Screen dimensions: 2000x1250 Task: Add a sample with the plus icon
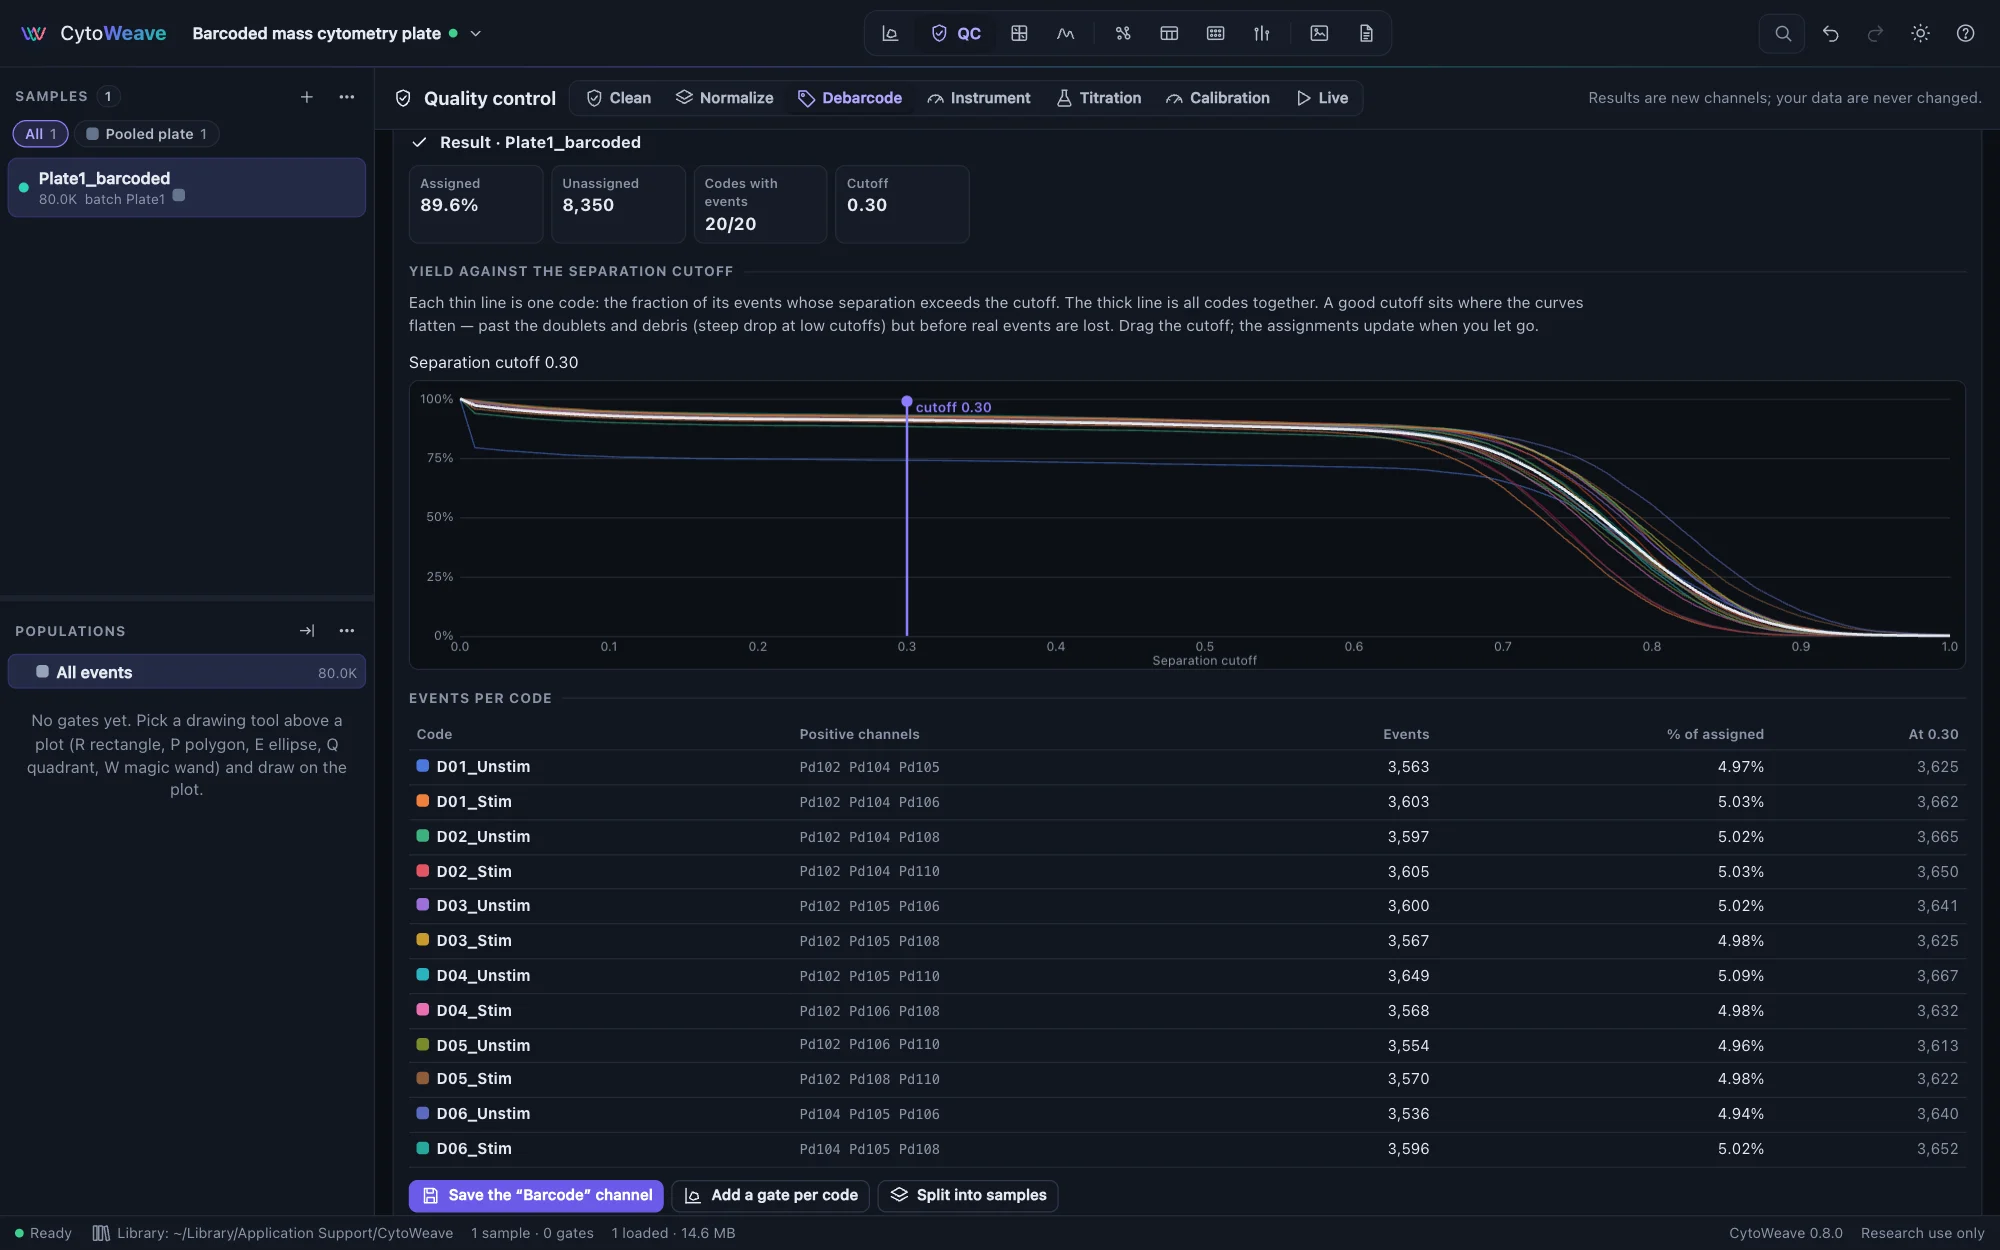pyautogui.click(x=307, y=97)
